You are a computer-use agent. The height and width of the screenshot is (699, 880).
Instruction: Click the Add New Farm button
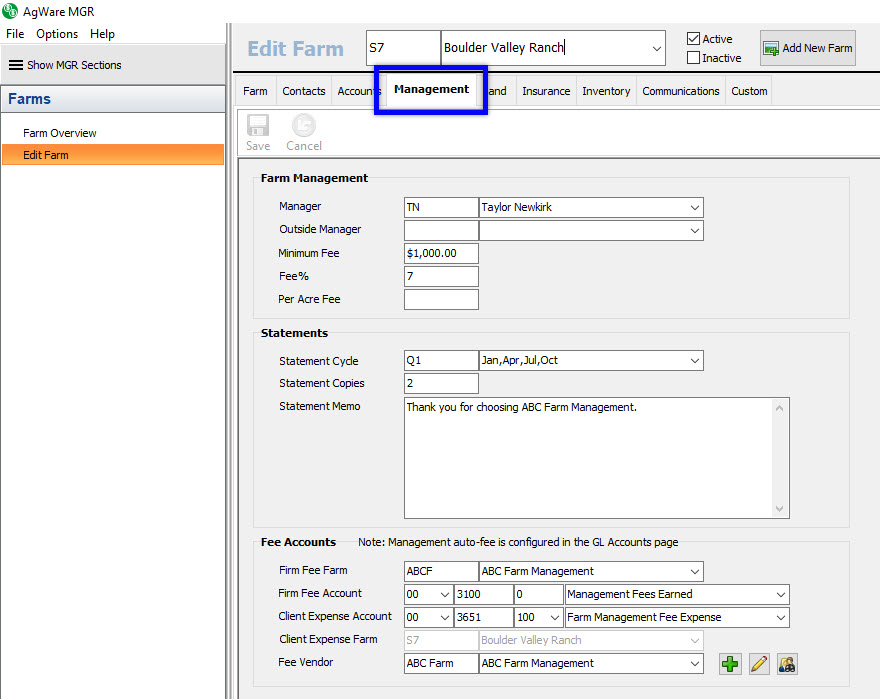pos(808,48)
